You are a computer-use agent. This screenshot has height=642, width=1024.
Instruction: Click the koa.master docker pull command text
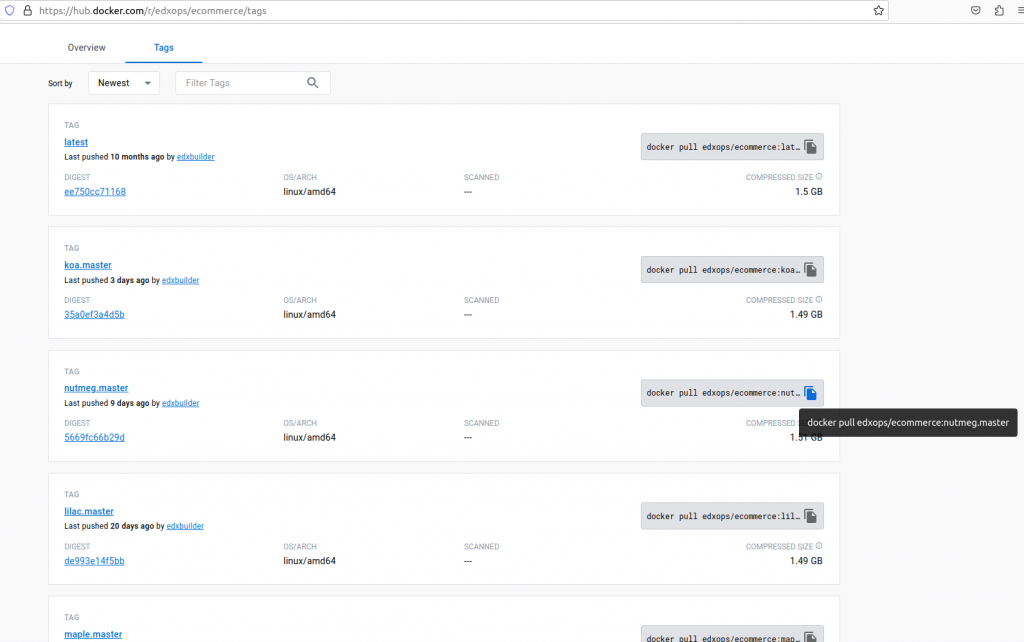click(x=723, y=270)
